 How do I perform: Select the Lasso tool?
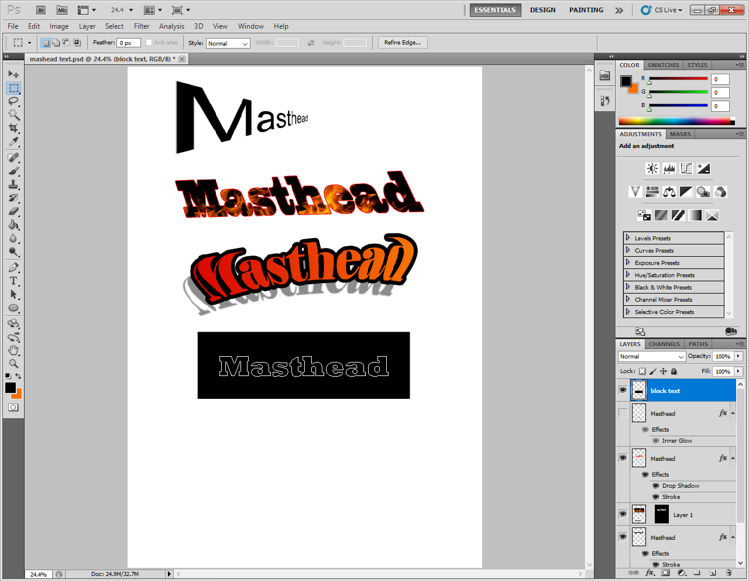[13, 101]
